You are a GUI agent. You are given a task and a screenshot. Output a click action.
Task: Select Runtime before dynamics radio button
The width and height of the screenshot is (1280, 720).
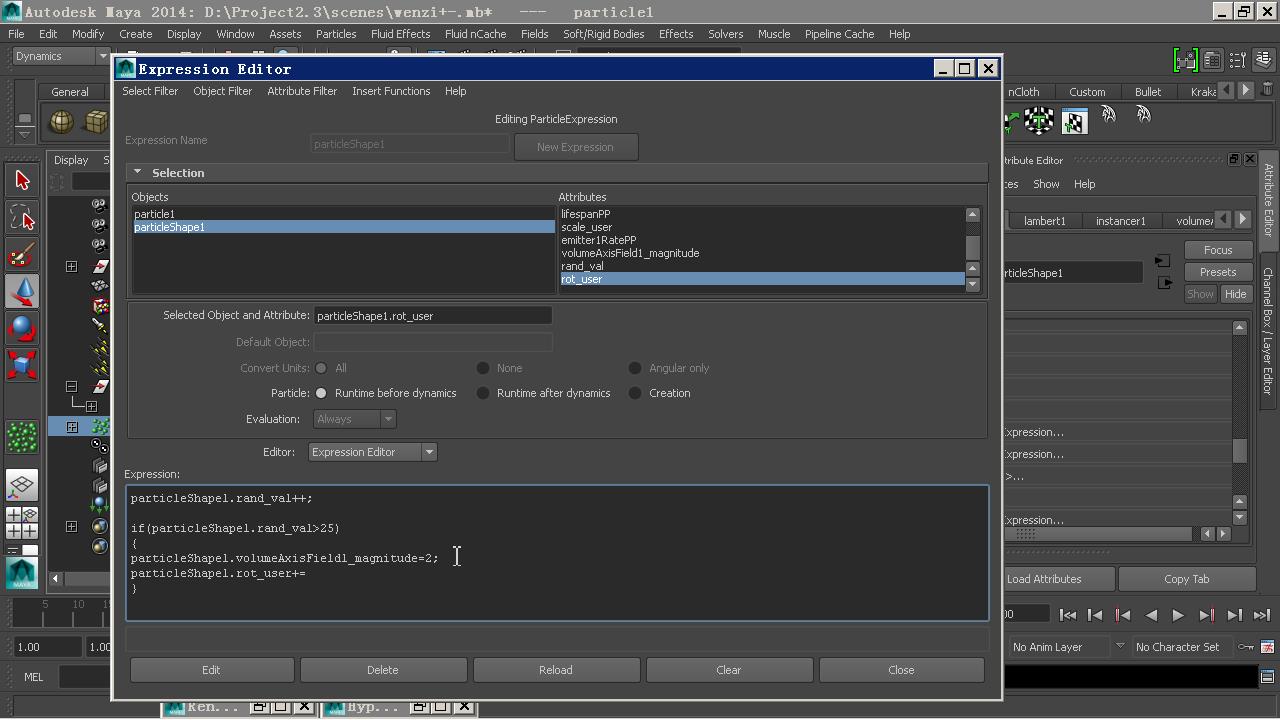point(321,393)
